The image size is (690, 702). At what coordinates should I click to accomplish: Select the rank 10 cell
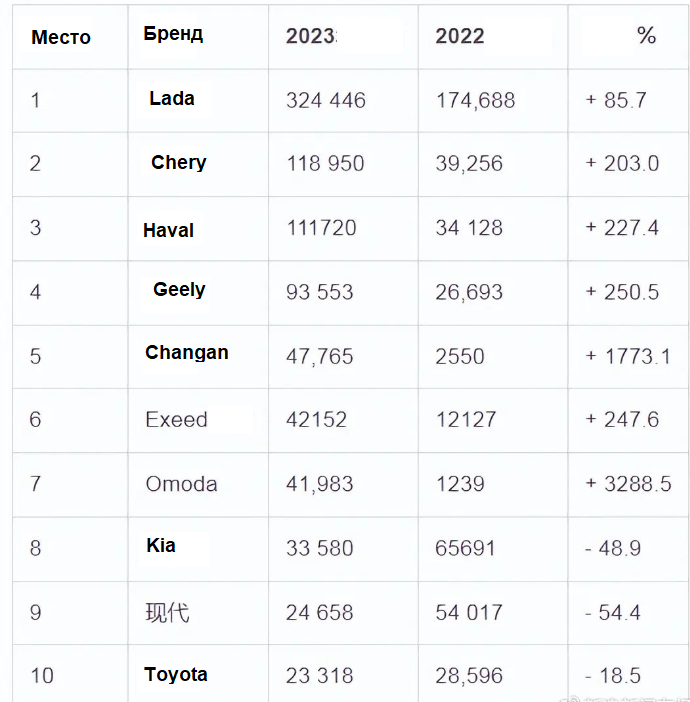[x=42, y=676]
